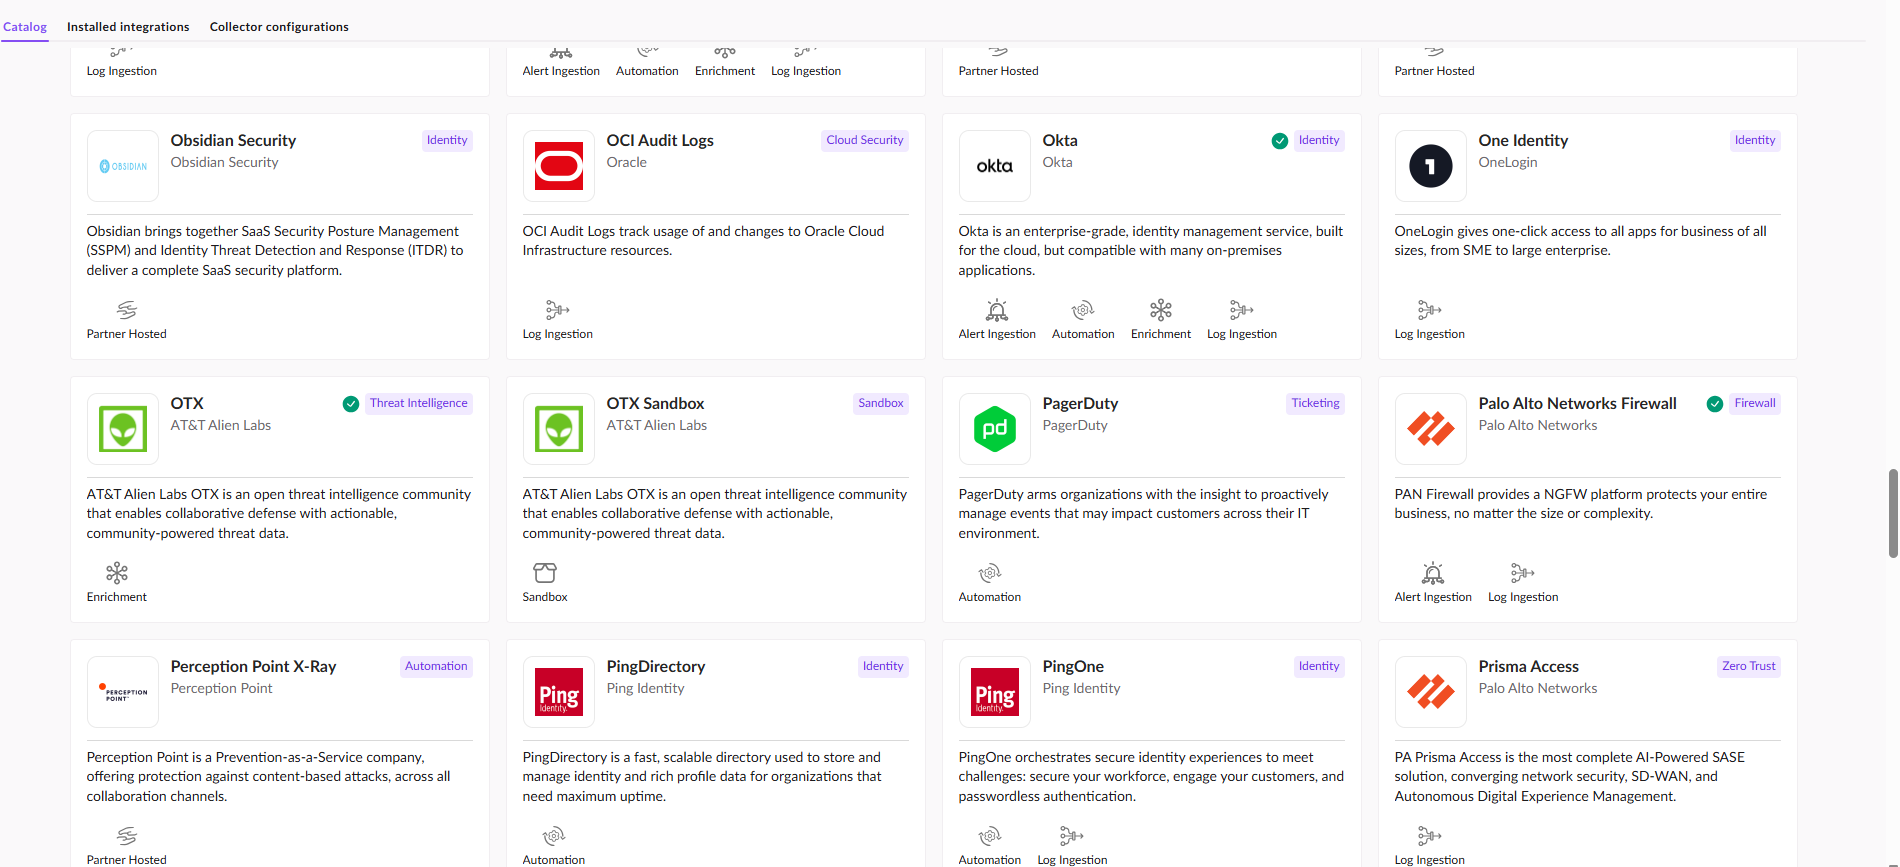
Task: Open the PagerDuty integration title
Action: tap(1080, 404)
